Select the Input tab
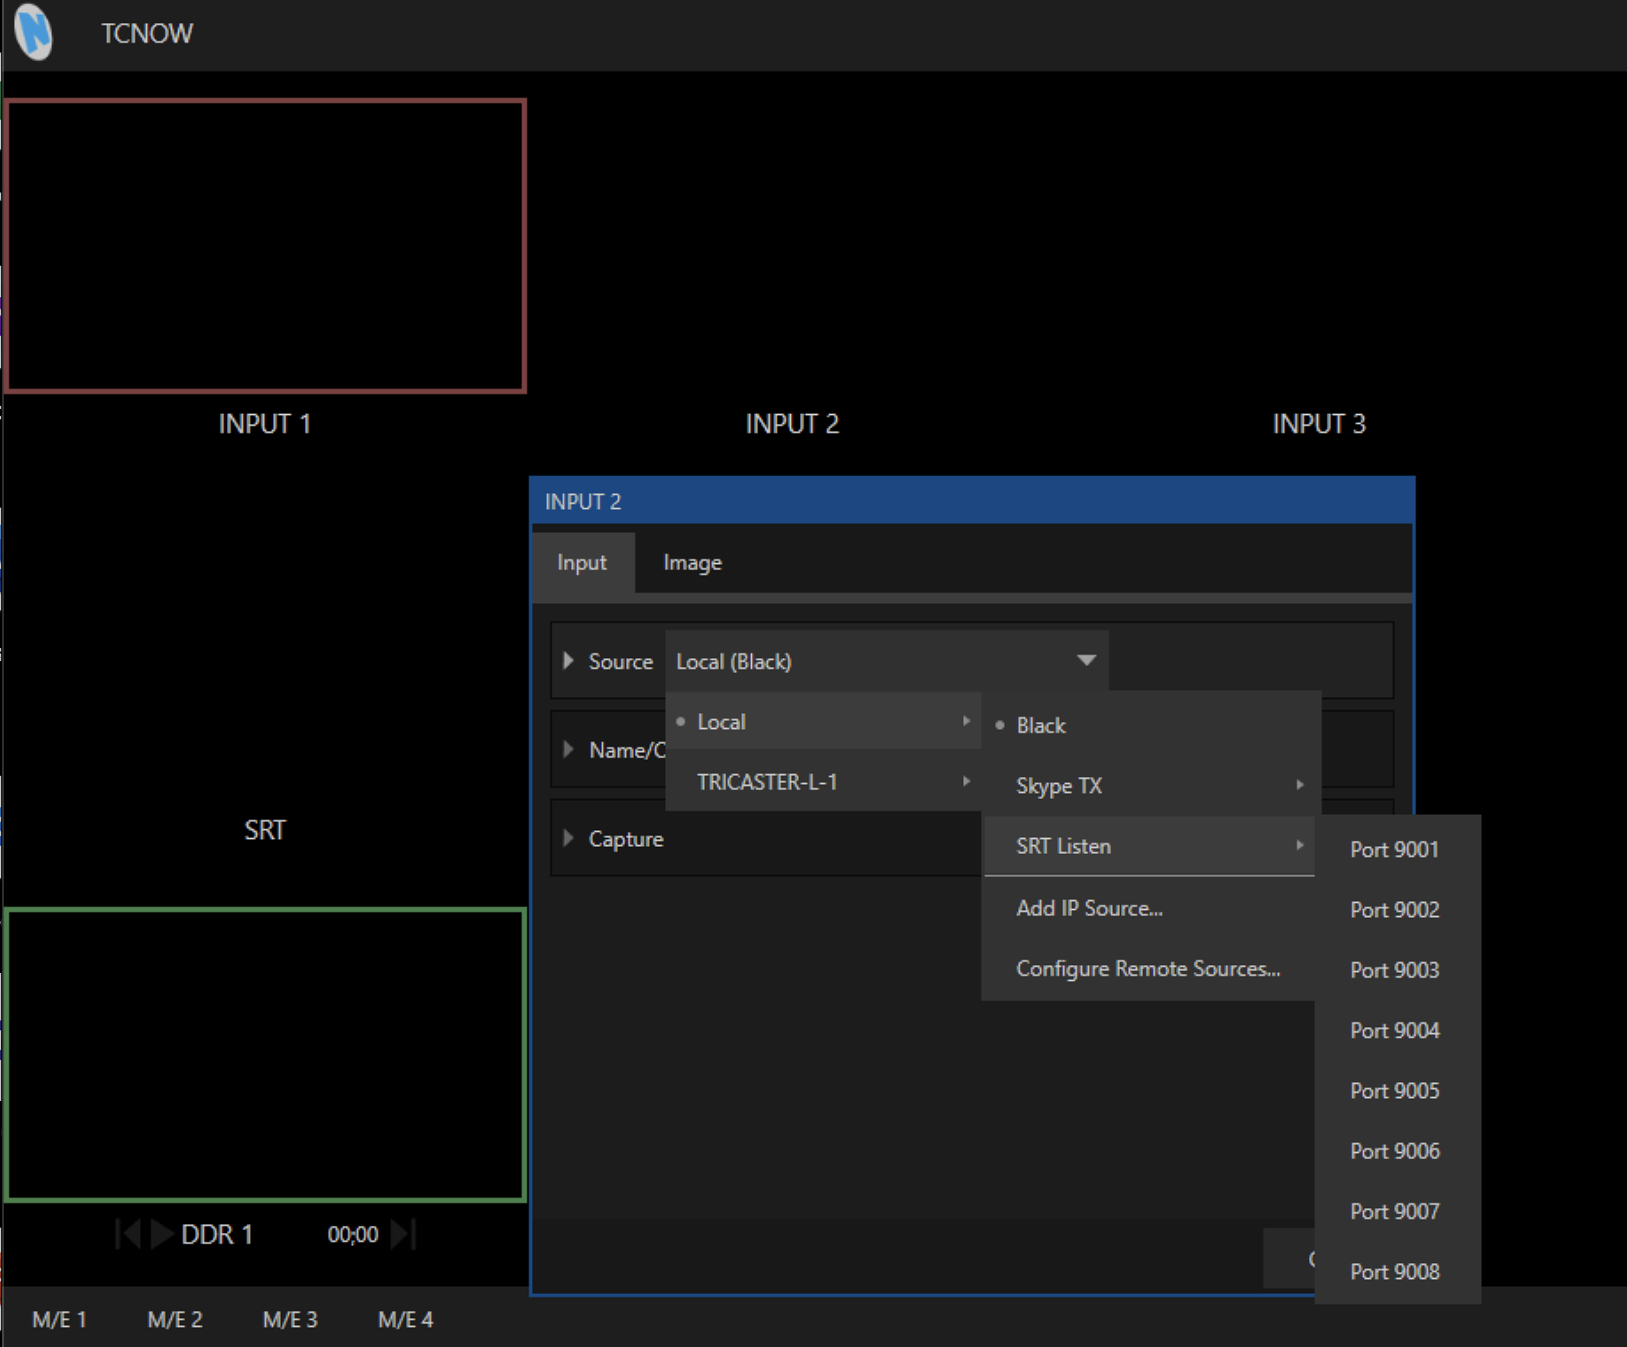 tap(582, 562)
